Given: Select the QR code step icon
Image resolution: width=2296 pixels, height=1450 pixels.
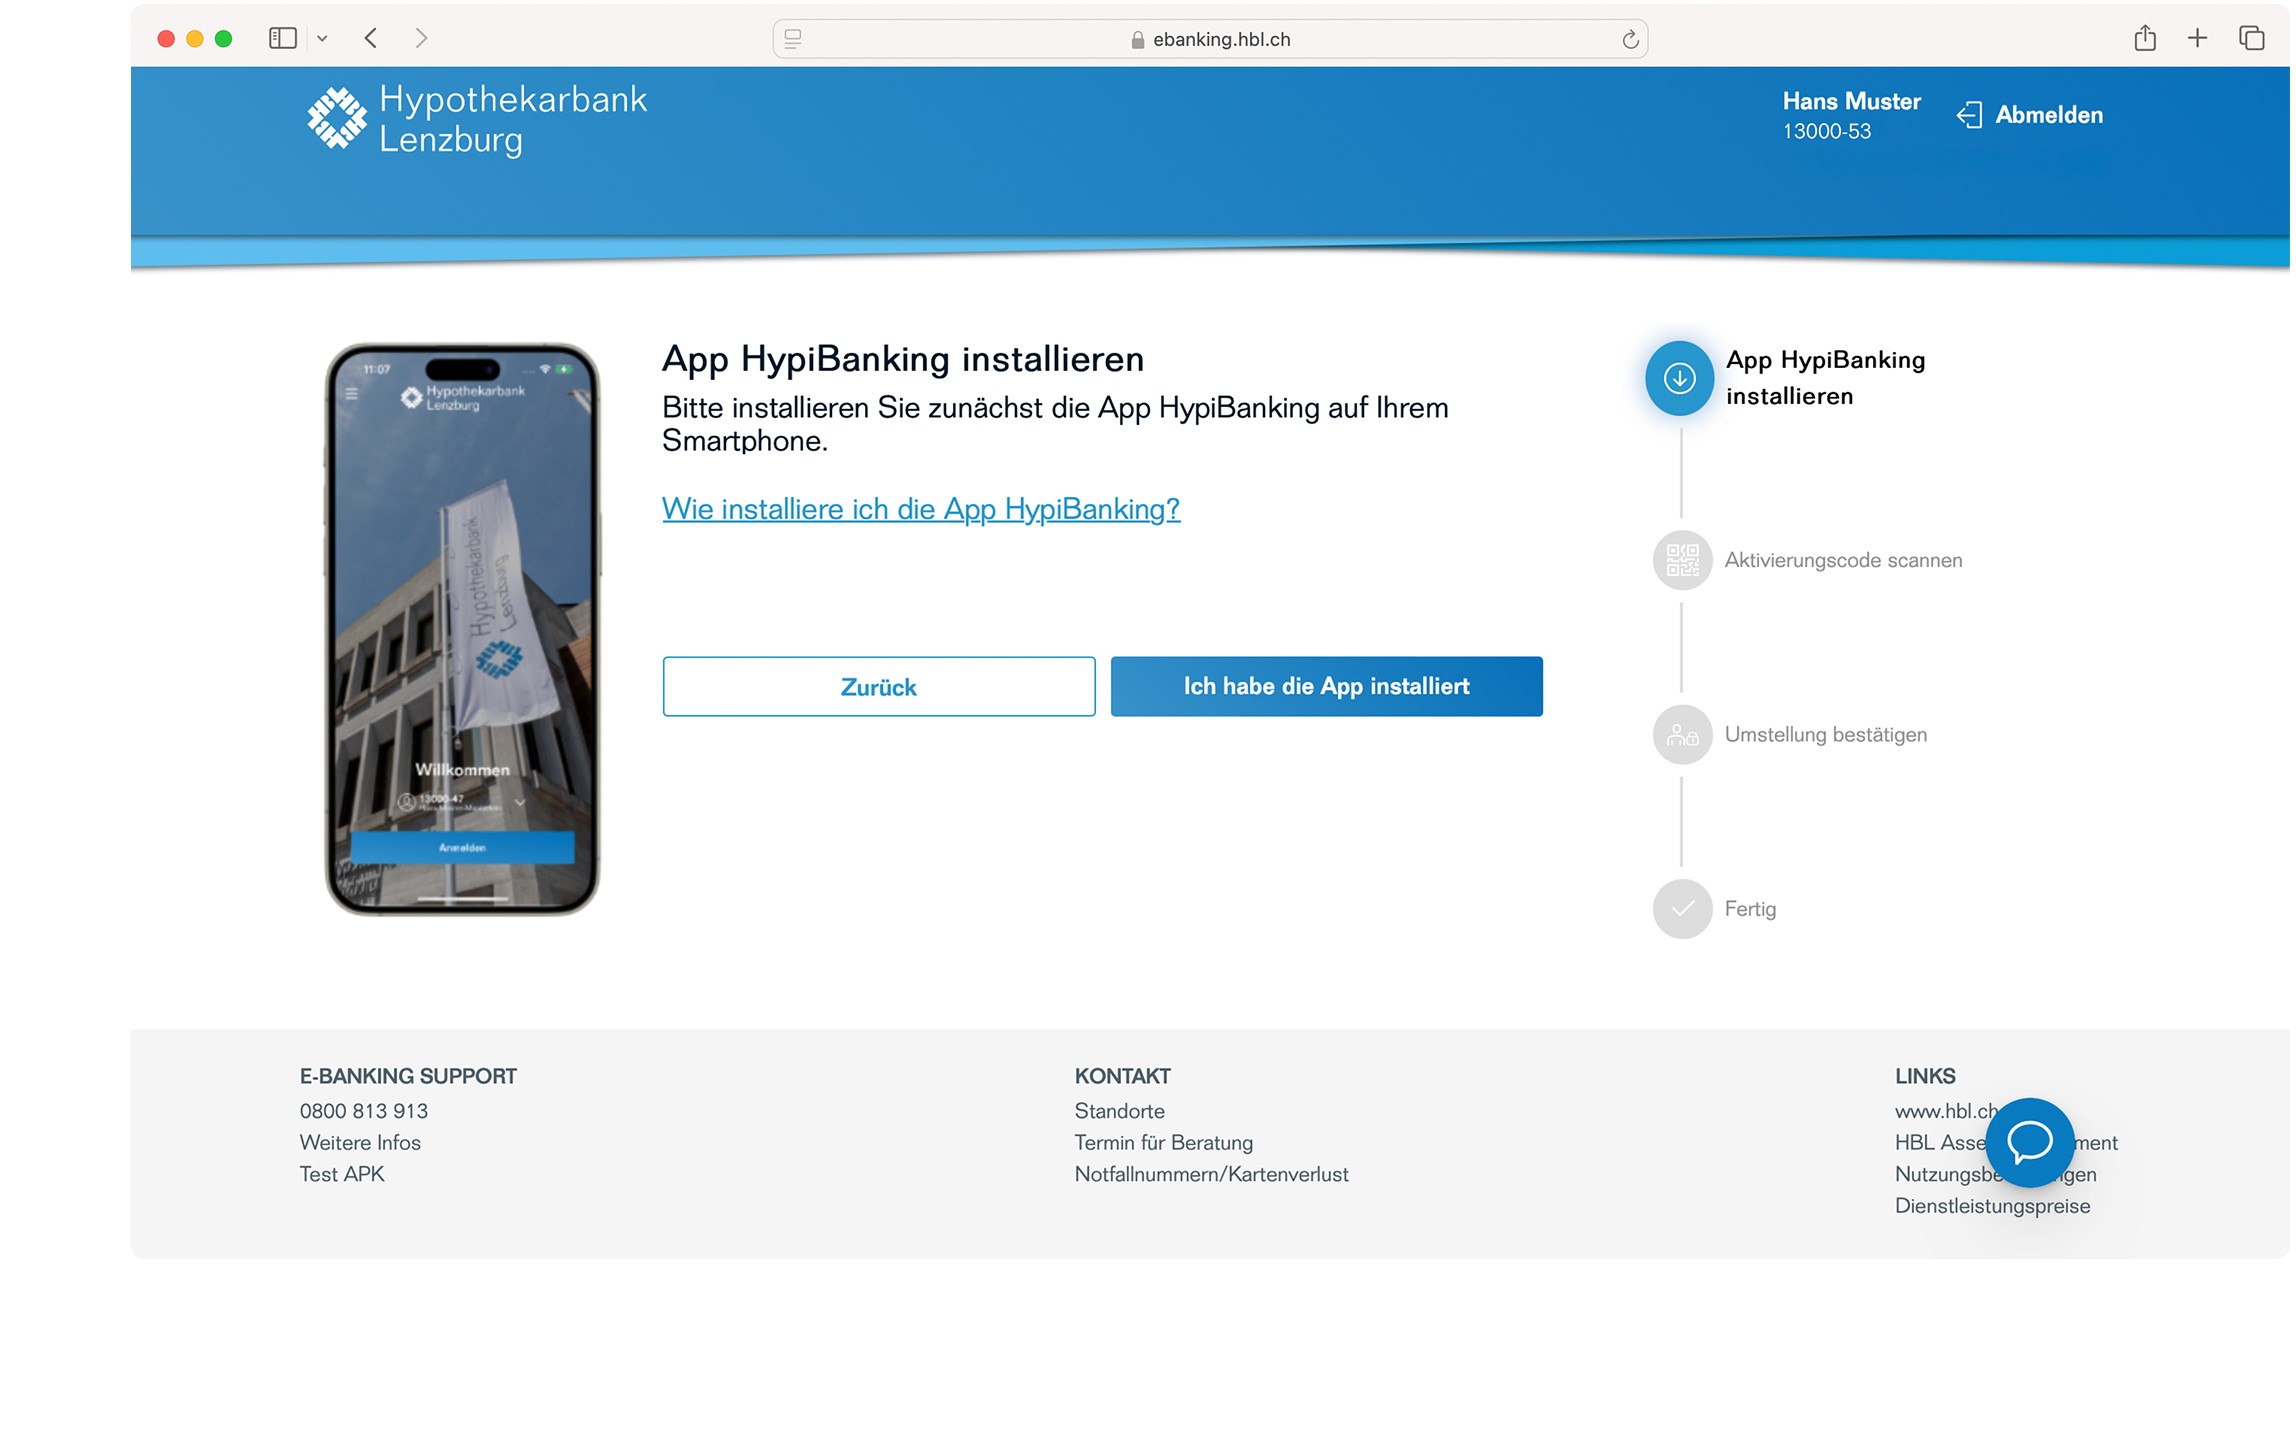Looking at the screenshot, I should (x=1684, y=561).
